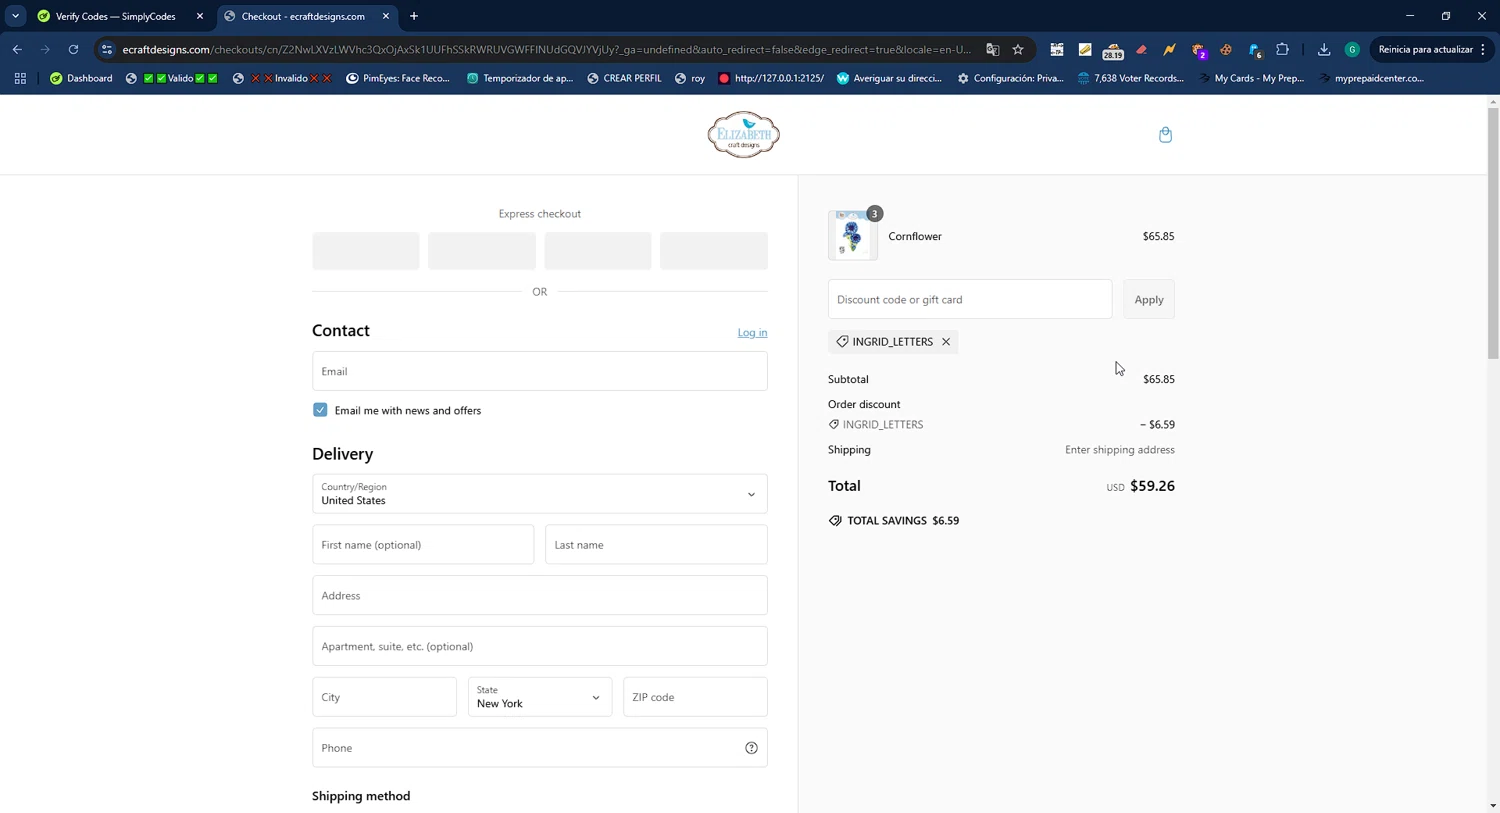Screen dimensions: 1500x813
Task: Bookmark this page with the star icon
Action: (1018, 49)
